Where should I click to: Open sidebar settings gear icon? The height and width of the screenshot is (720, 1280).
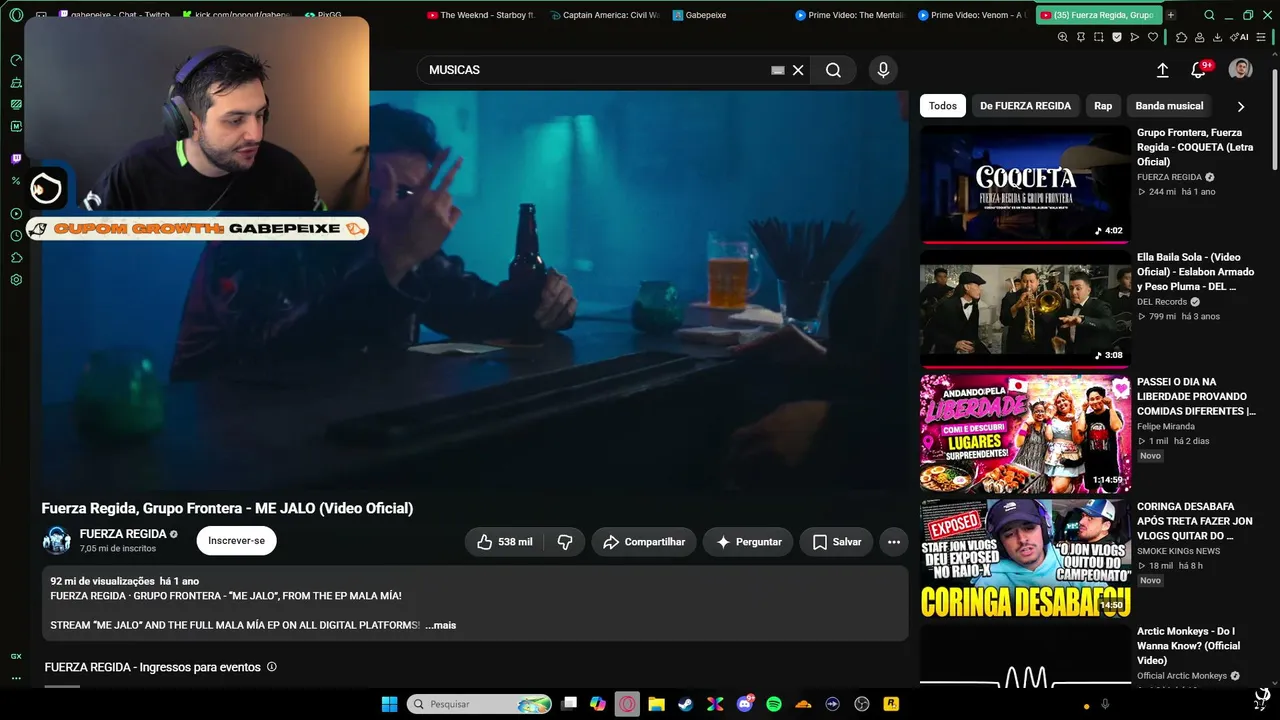(x=16, y=280)
